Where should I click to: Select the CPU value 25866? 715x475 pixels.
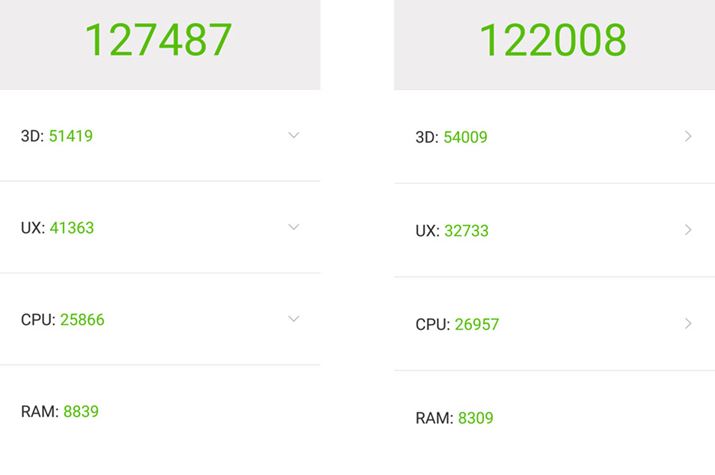tap(82, 320)
